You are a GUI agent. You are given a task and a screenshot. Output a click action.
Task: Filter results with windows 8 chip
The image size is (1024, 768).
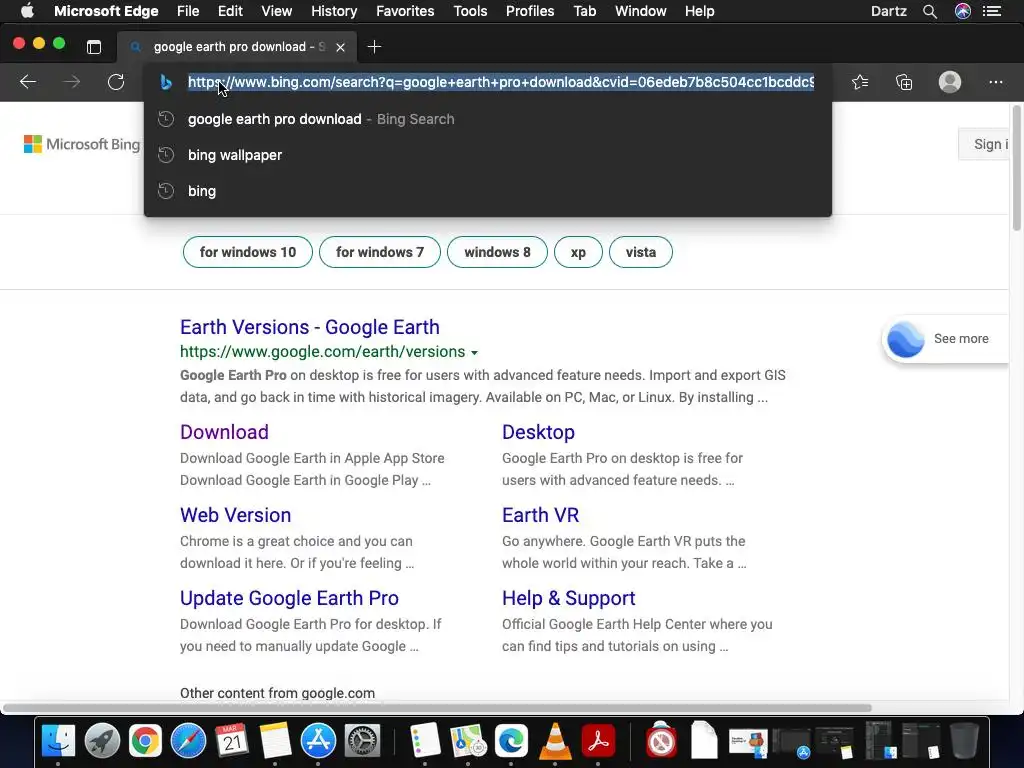click(x=497, y=252)
